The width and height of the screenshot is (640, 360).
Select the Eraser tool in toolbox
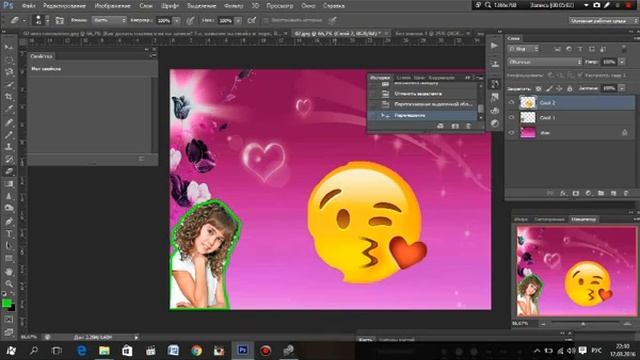click(x=9, y=171)
